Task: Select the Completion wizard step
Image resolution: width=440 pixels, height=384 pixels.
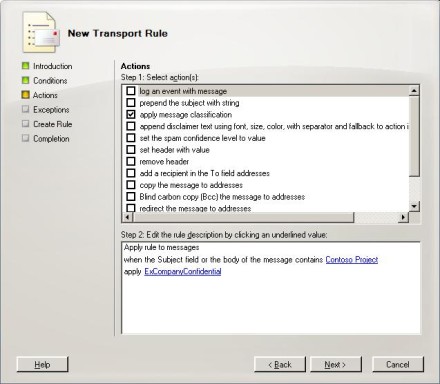Action: click(51, 138)
